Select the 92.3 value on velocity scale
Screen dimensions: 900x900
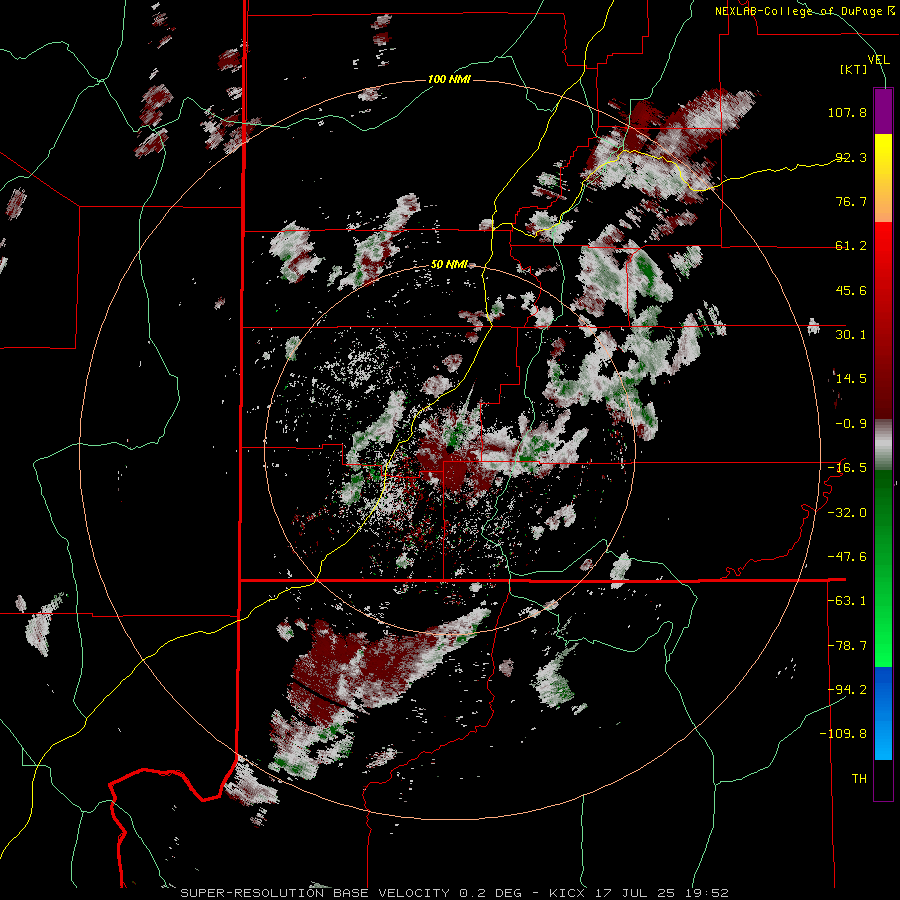pos(851,157)
